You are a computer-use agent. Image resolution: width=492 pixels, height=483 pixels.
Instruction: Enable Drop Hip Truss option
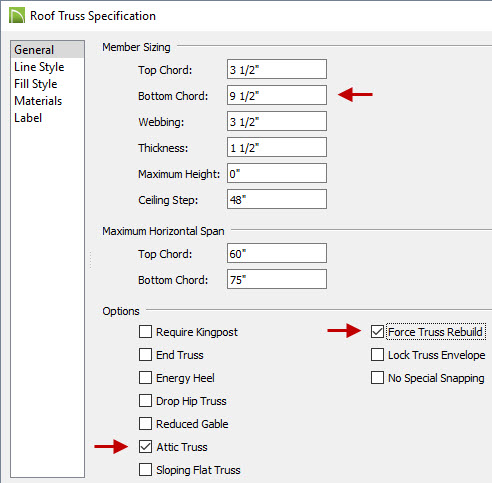(x=145, y=401)
